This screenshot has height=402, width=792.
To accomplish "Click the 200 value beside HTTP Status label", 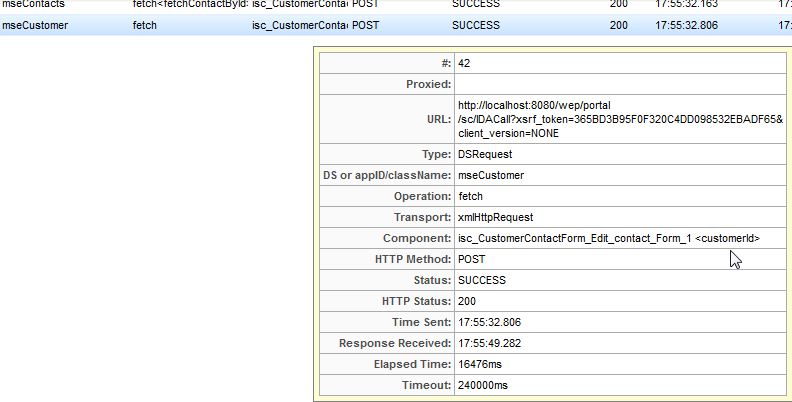I will click(467, 301).
